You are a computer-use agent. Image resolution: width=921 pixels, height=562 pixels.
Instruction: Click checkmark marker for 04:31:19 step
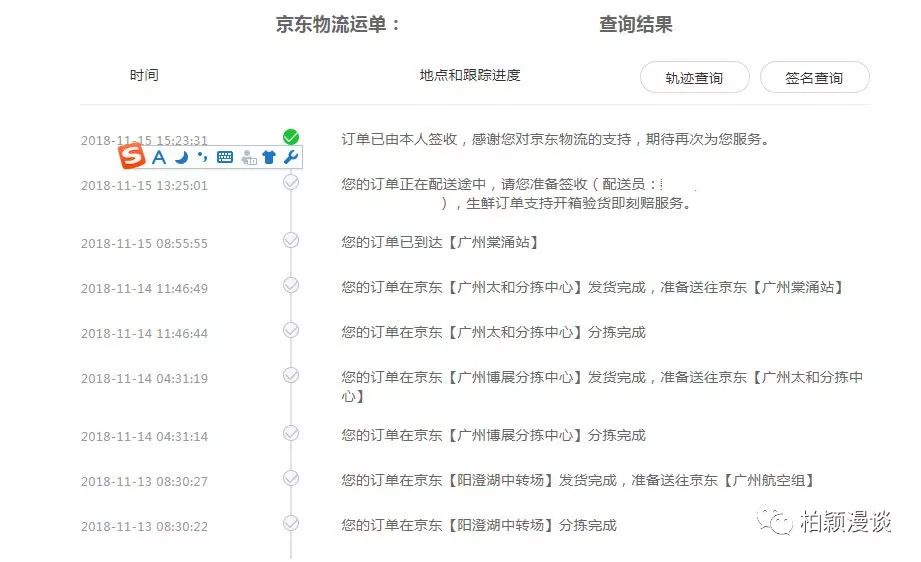[291, 375]
